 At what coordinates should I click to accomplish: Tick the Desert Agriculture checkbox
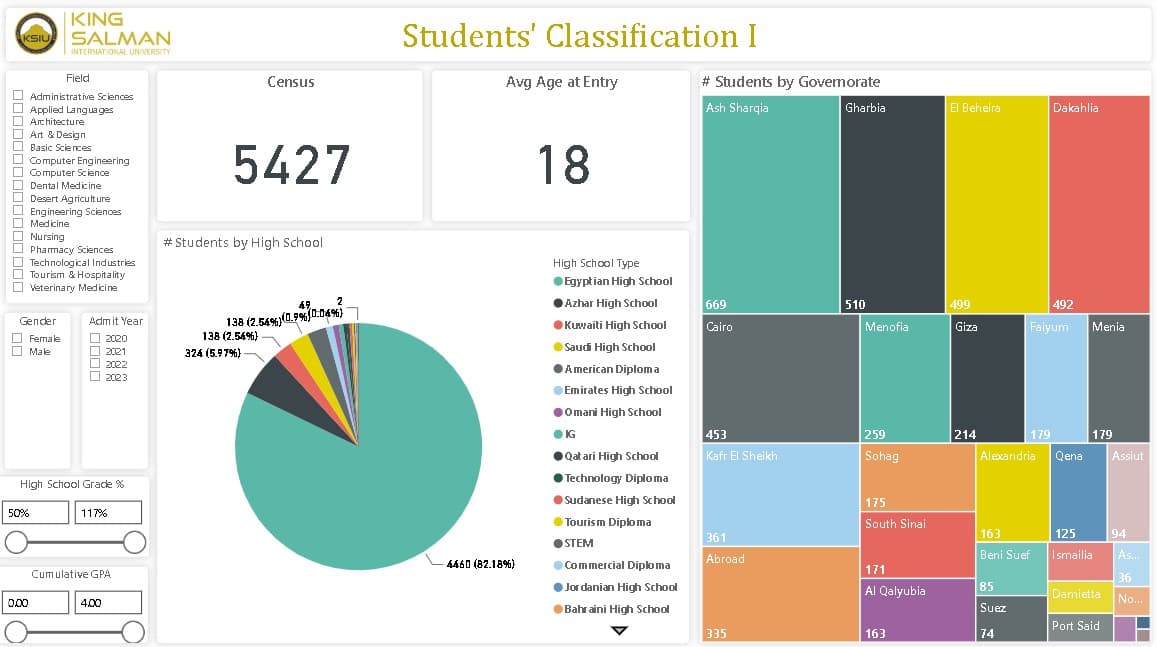18,198
